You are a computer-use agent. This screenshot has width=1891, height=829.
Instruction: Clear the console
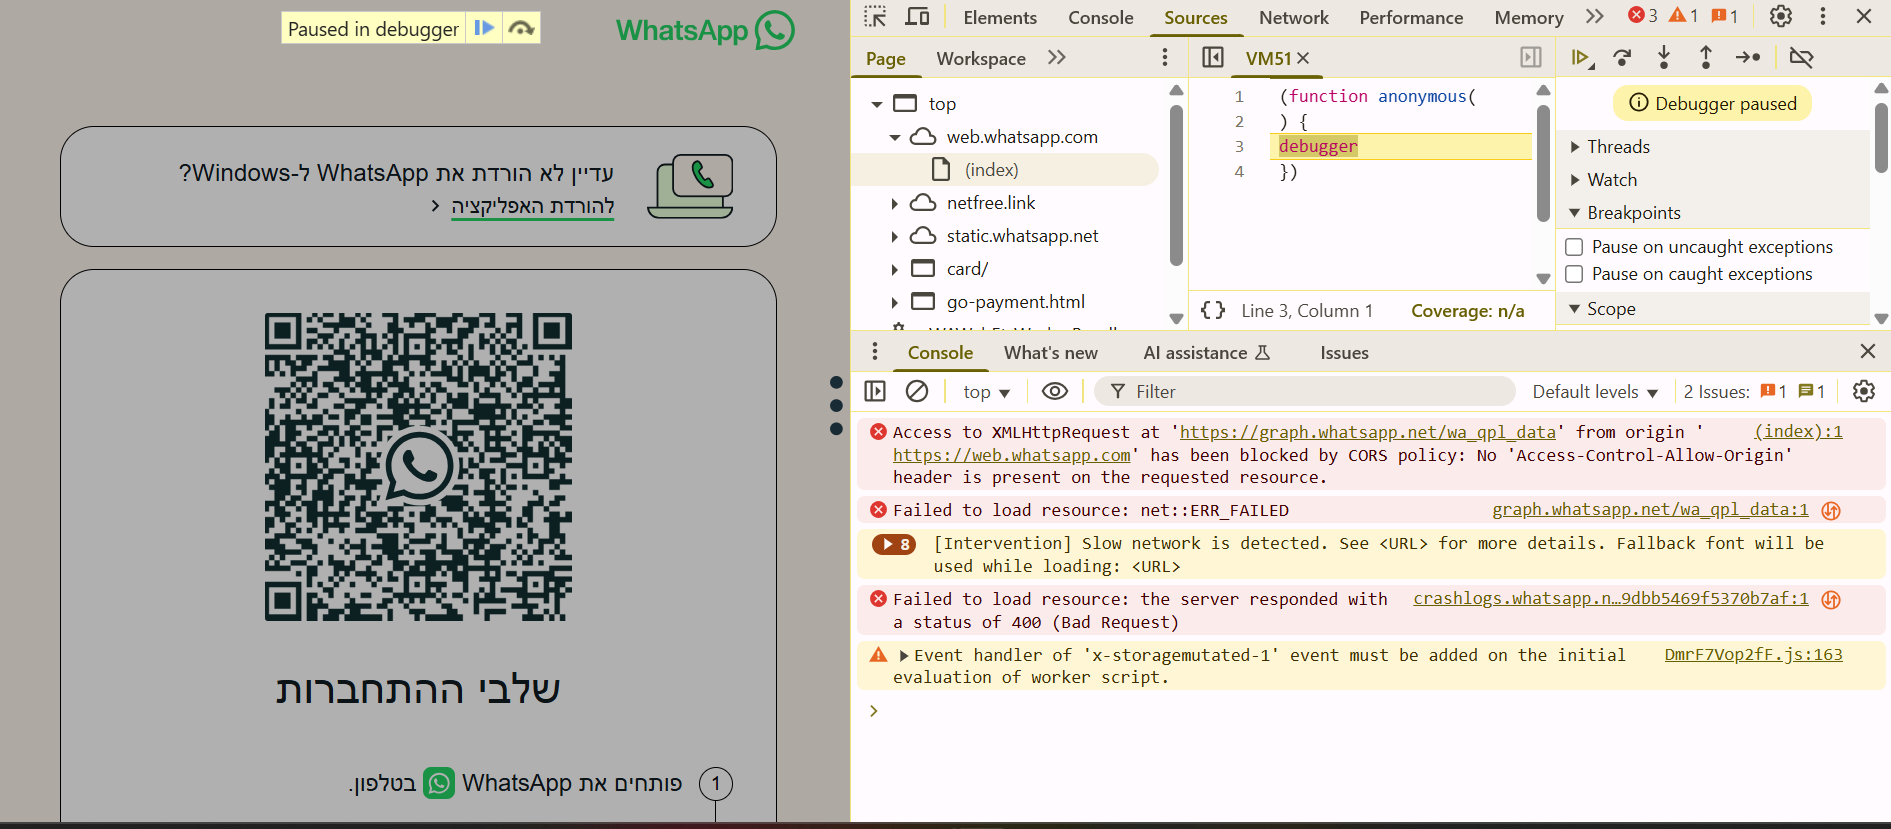917,391
